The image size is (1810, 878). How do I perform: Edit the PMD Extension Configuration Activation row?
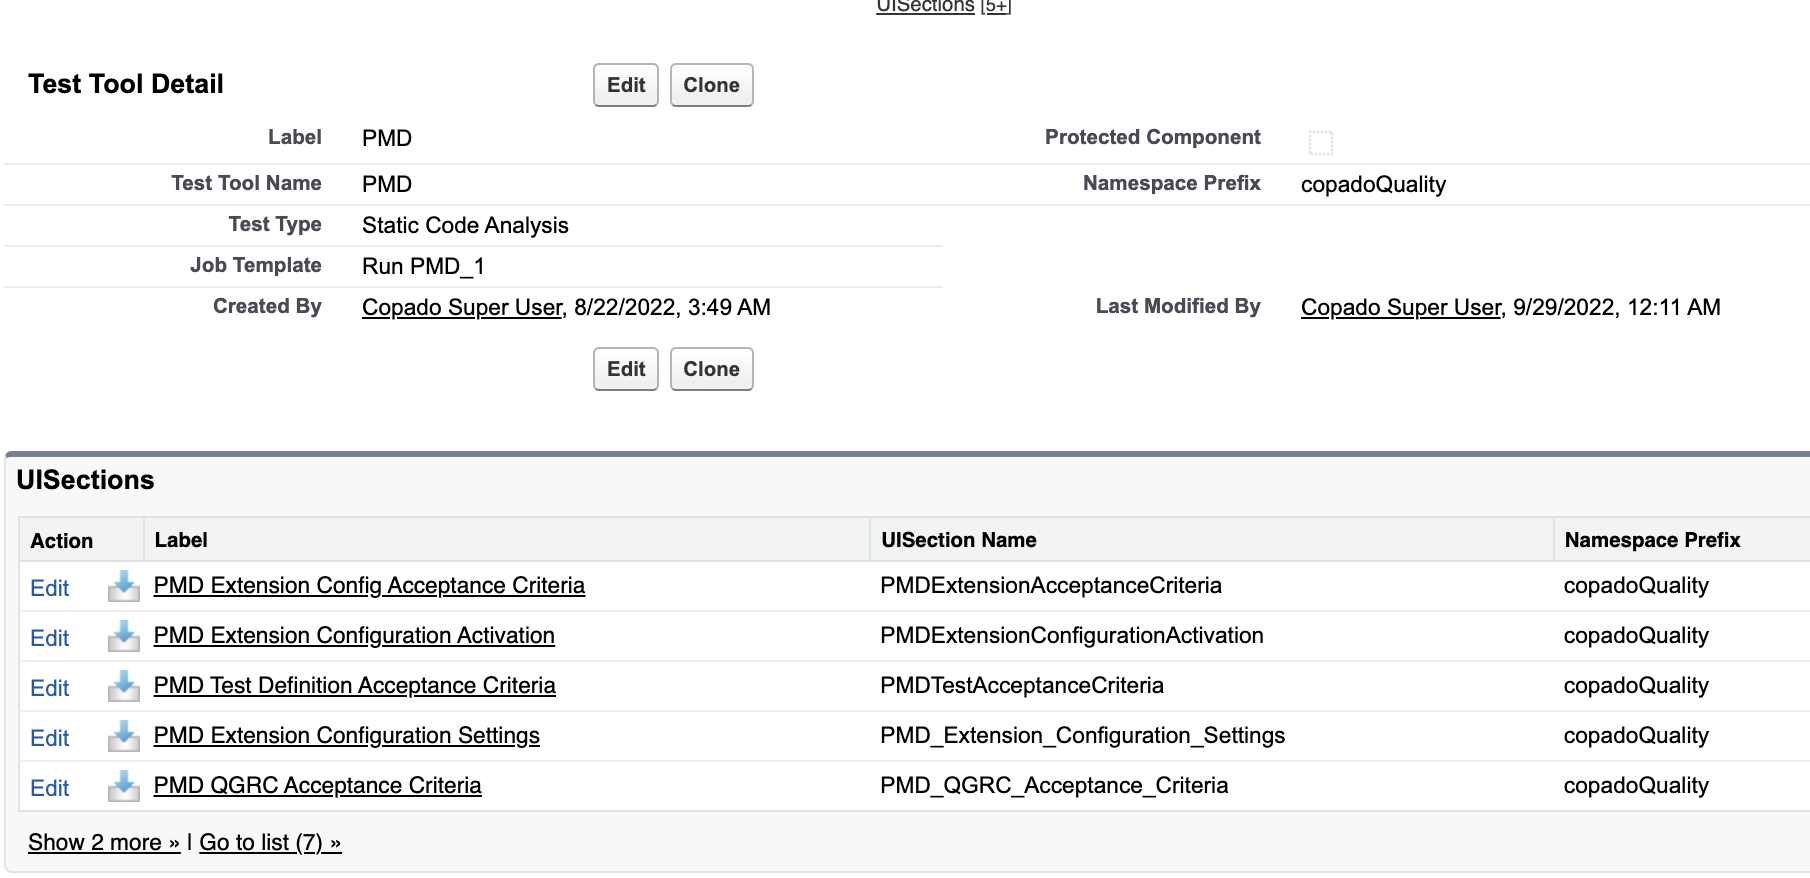tap(49, 638)
